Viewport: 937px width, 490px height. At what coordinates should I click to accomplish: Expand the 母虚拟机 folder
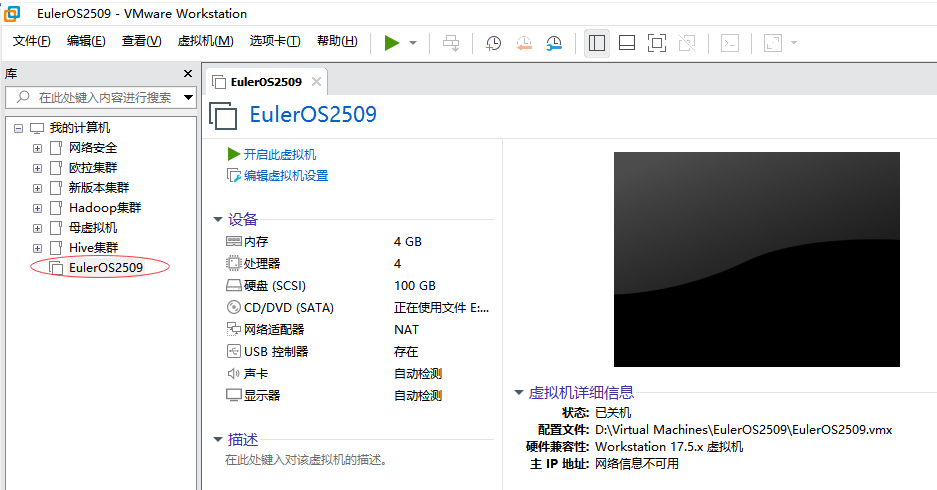coord(37,228)
